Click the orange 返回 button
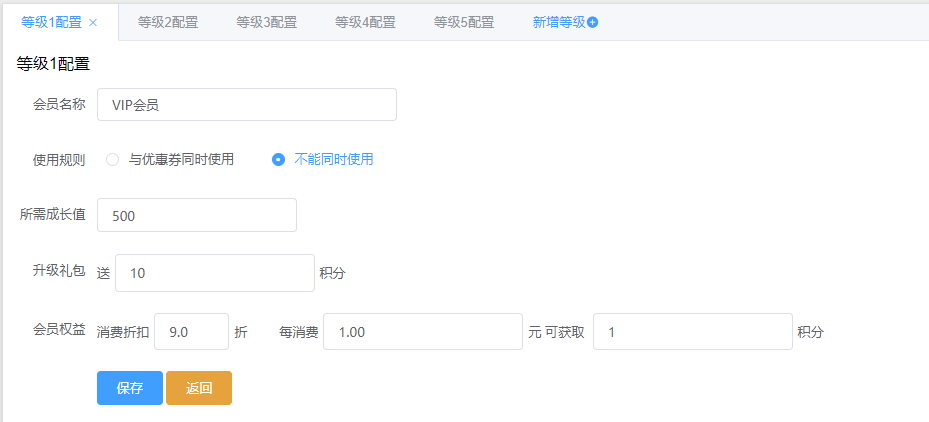This screenshot has height=422, width=929. coord(199,388)
